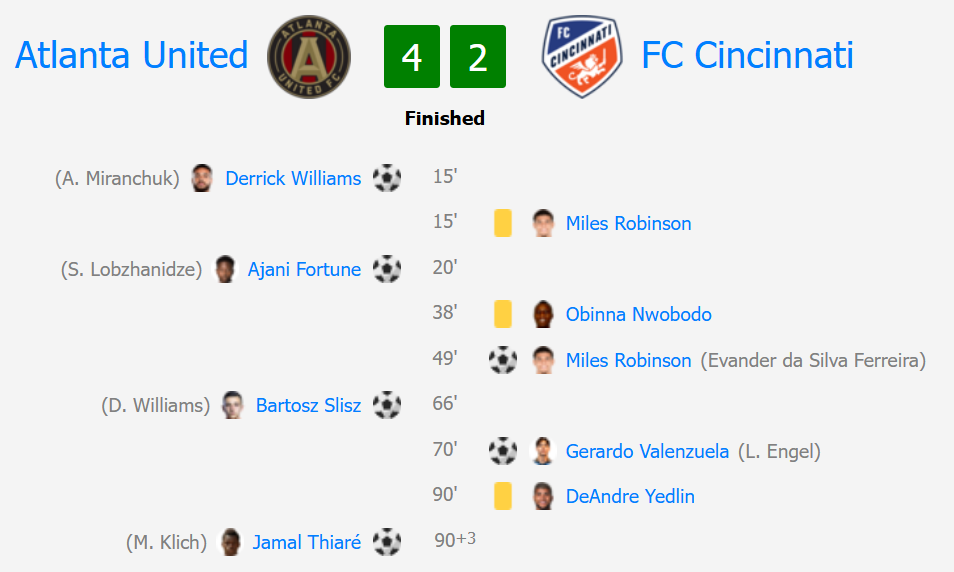This screenshot has width=954, height=572.
Task: Open DeAndre Yedlin player link
Action: click(x=630, y=497)
